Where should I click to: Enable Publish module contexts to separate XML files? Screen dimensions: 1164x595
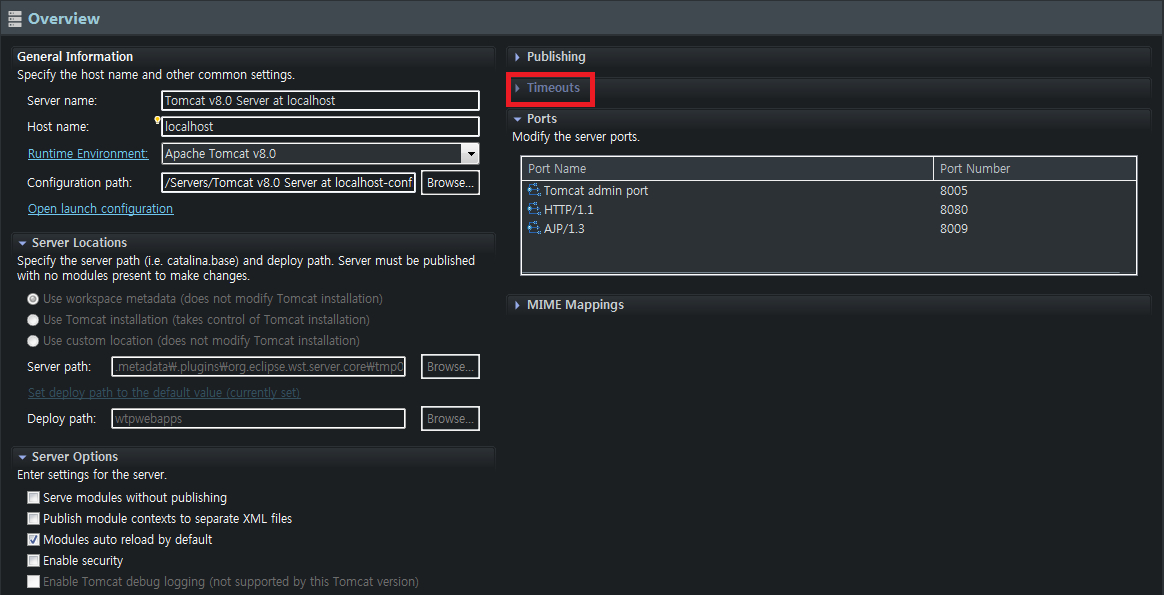pyautogui.click(x=33, y=519)
